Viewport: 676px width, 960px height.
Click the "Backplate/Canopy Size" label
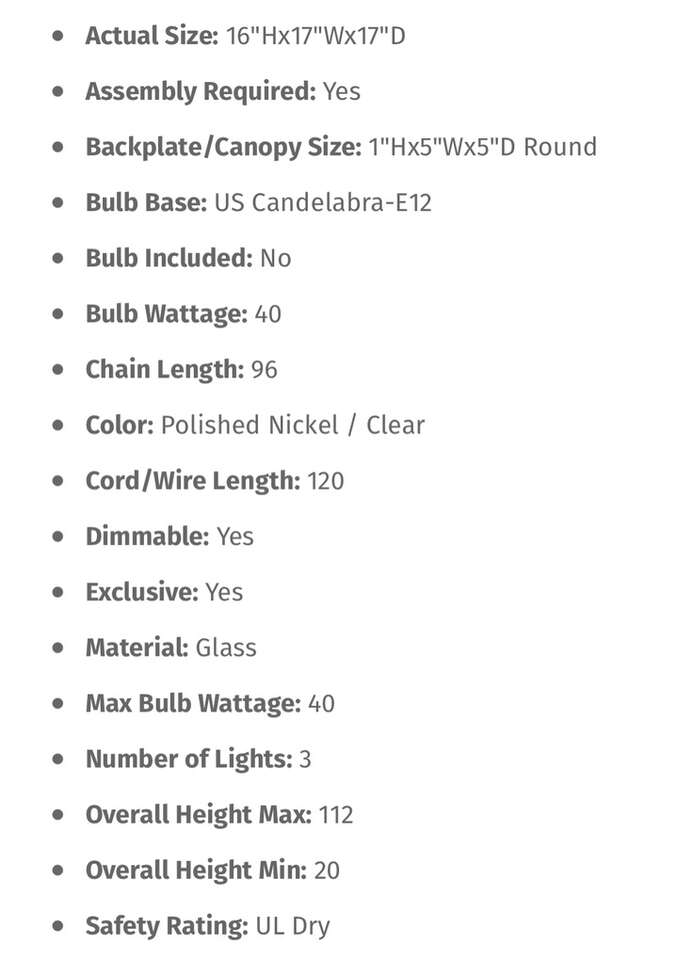pos(223,147)
